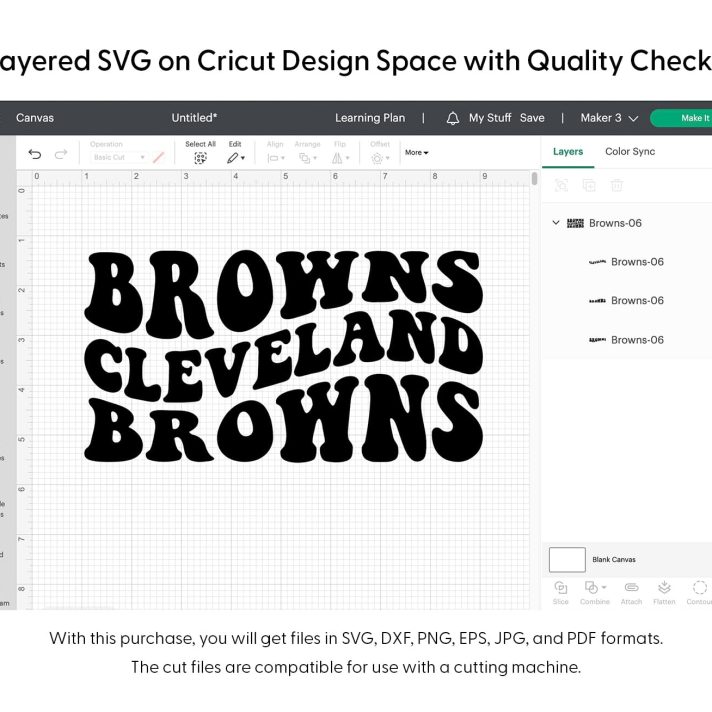Switch to the Color Sync tab
Image resolution: width=712 pixels, height=712 pixels.
tap(630, 152)
